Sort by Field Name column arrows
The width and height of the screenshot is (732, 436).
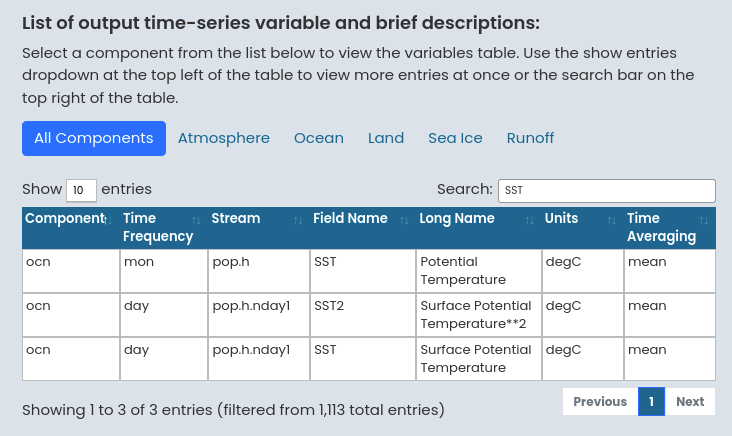(404, 220)
